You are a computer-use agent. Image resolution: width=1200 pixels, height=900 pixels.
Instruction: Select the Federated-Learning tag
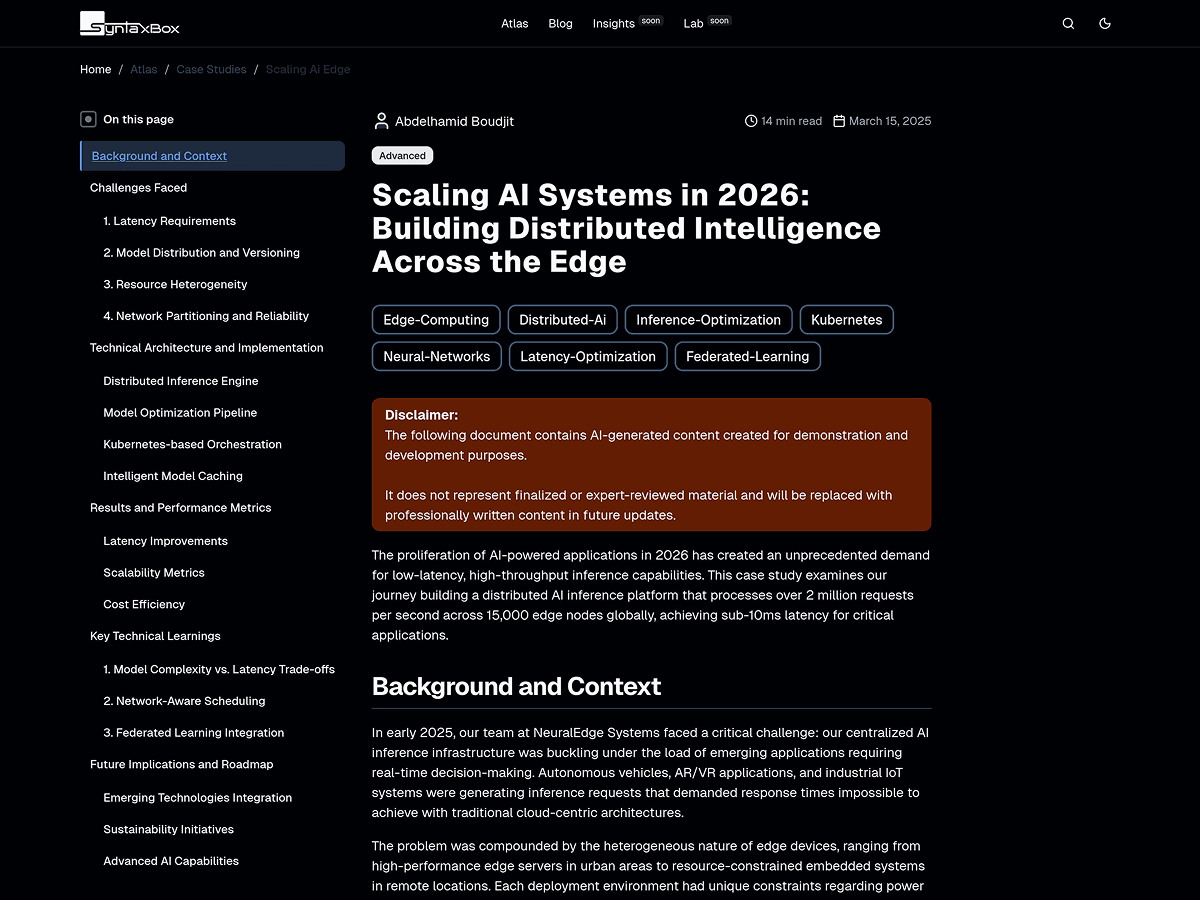[x=747, y=356]
